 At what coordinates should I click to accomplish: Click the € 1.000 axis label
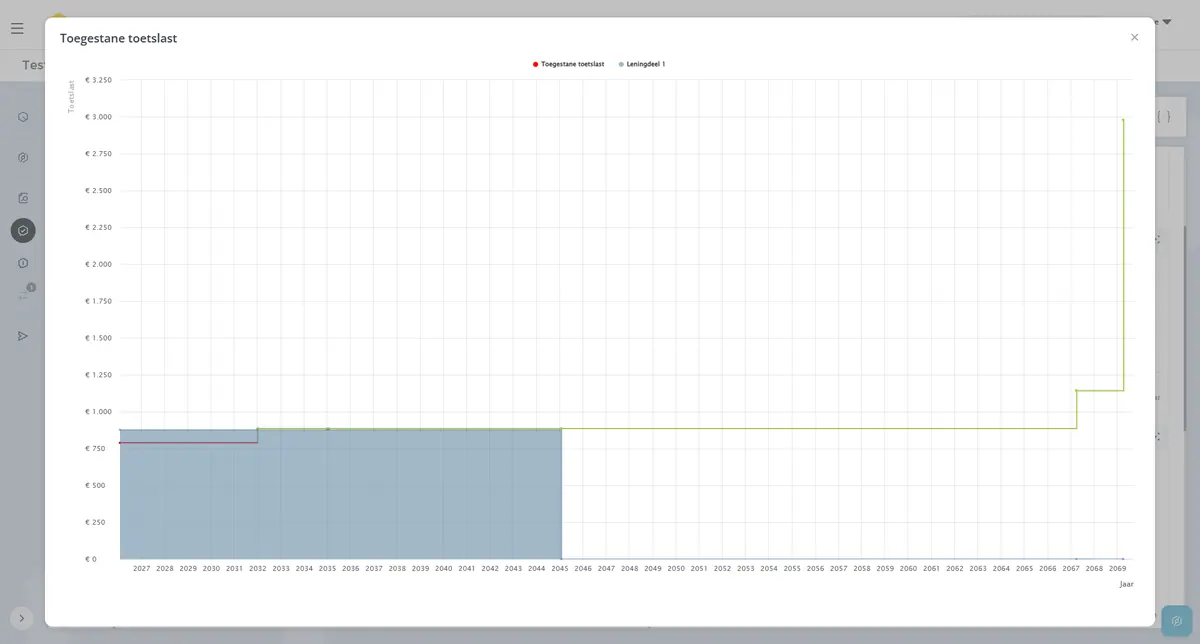(98, 412)
